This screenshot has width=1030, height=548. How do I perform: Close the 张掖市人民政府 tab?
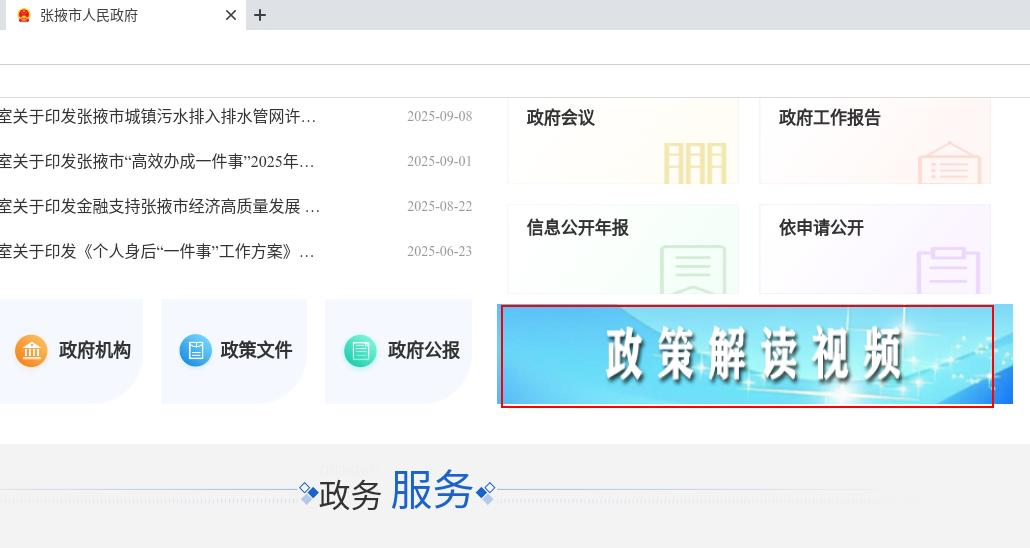pos(231,15)
